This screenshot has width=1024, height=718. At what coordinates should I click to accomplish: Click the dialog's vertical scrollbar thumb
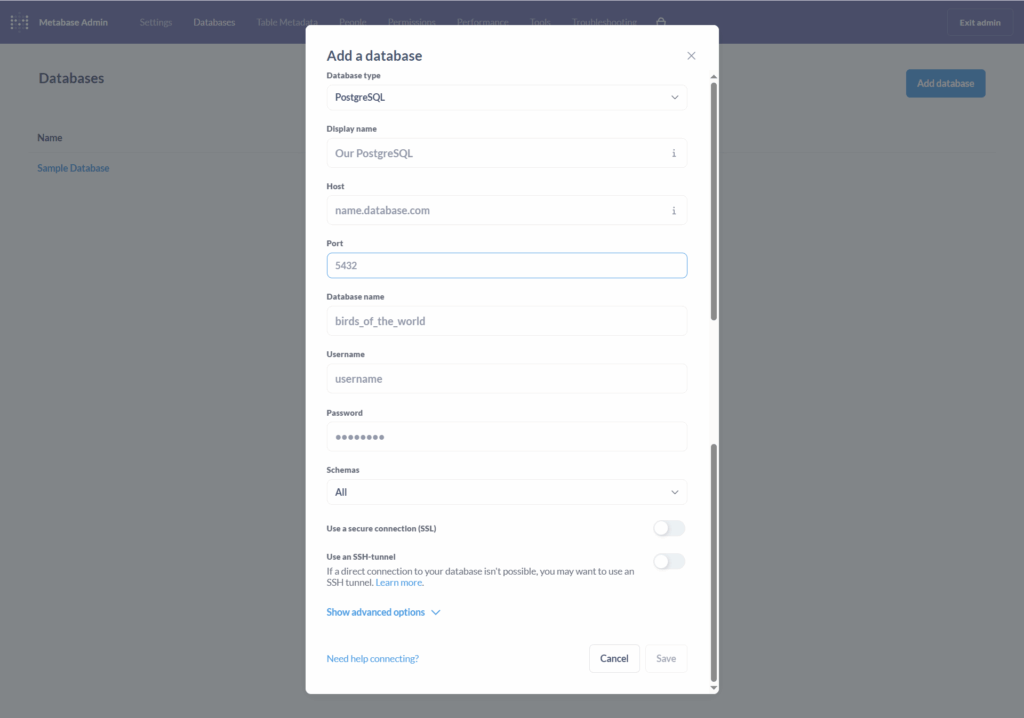(x=713, y=200)
